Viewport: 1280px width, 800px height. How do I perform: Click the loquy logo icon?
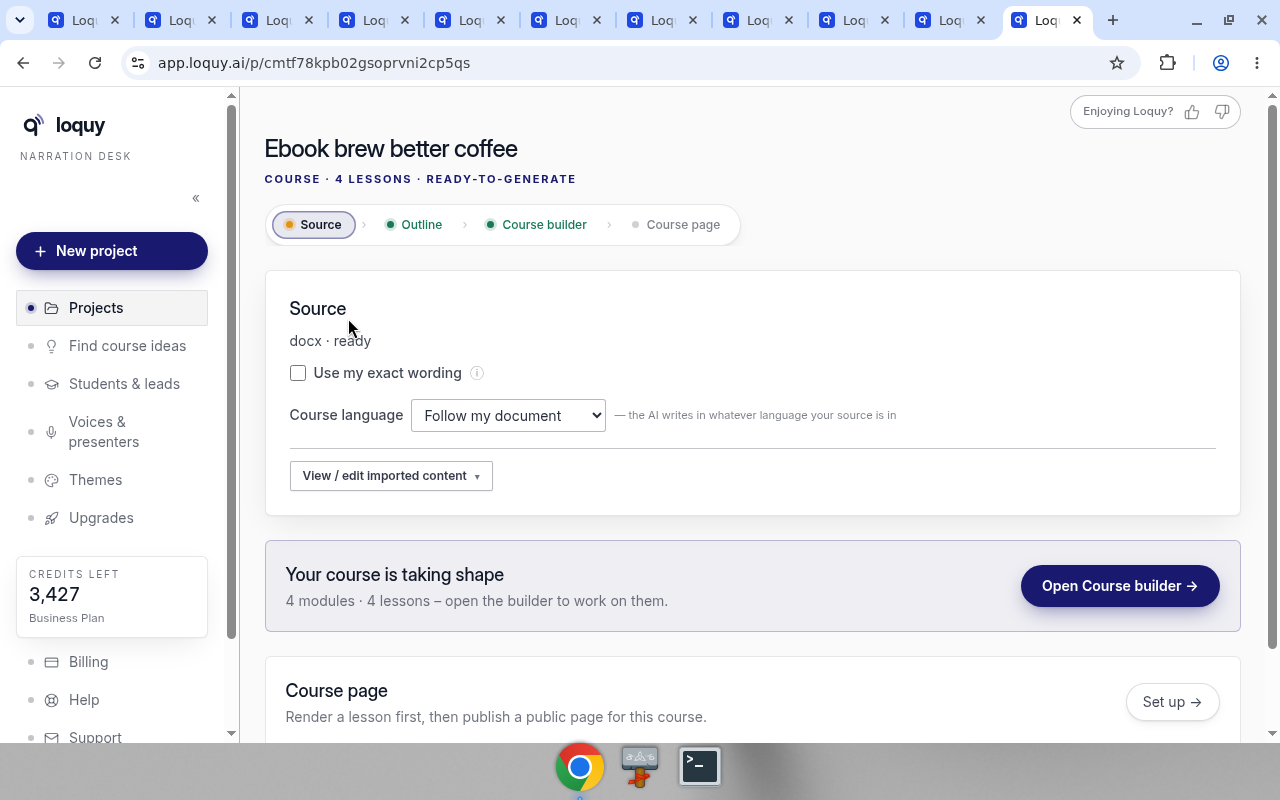pyautogui.click(x=33, y=125)
